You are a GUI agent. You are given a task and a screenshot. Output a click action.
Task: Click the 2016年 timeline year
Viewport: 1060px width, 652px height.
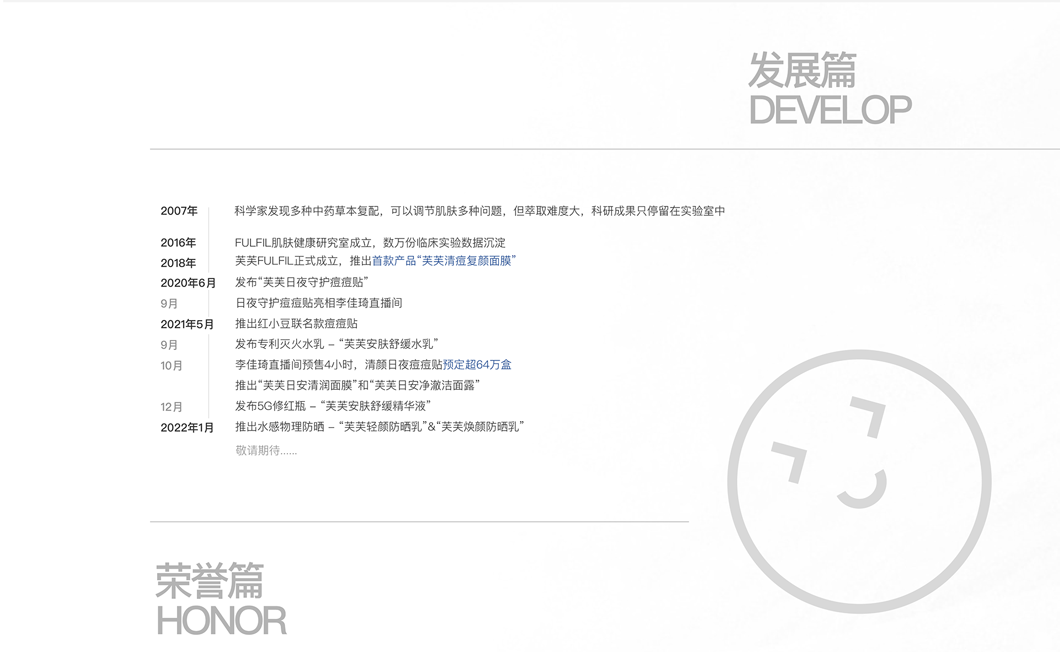click(178, 243)
